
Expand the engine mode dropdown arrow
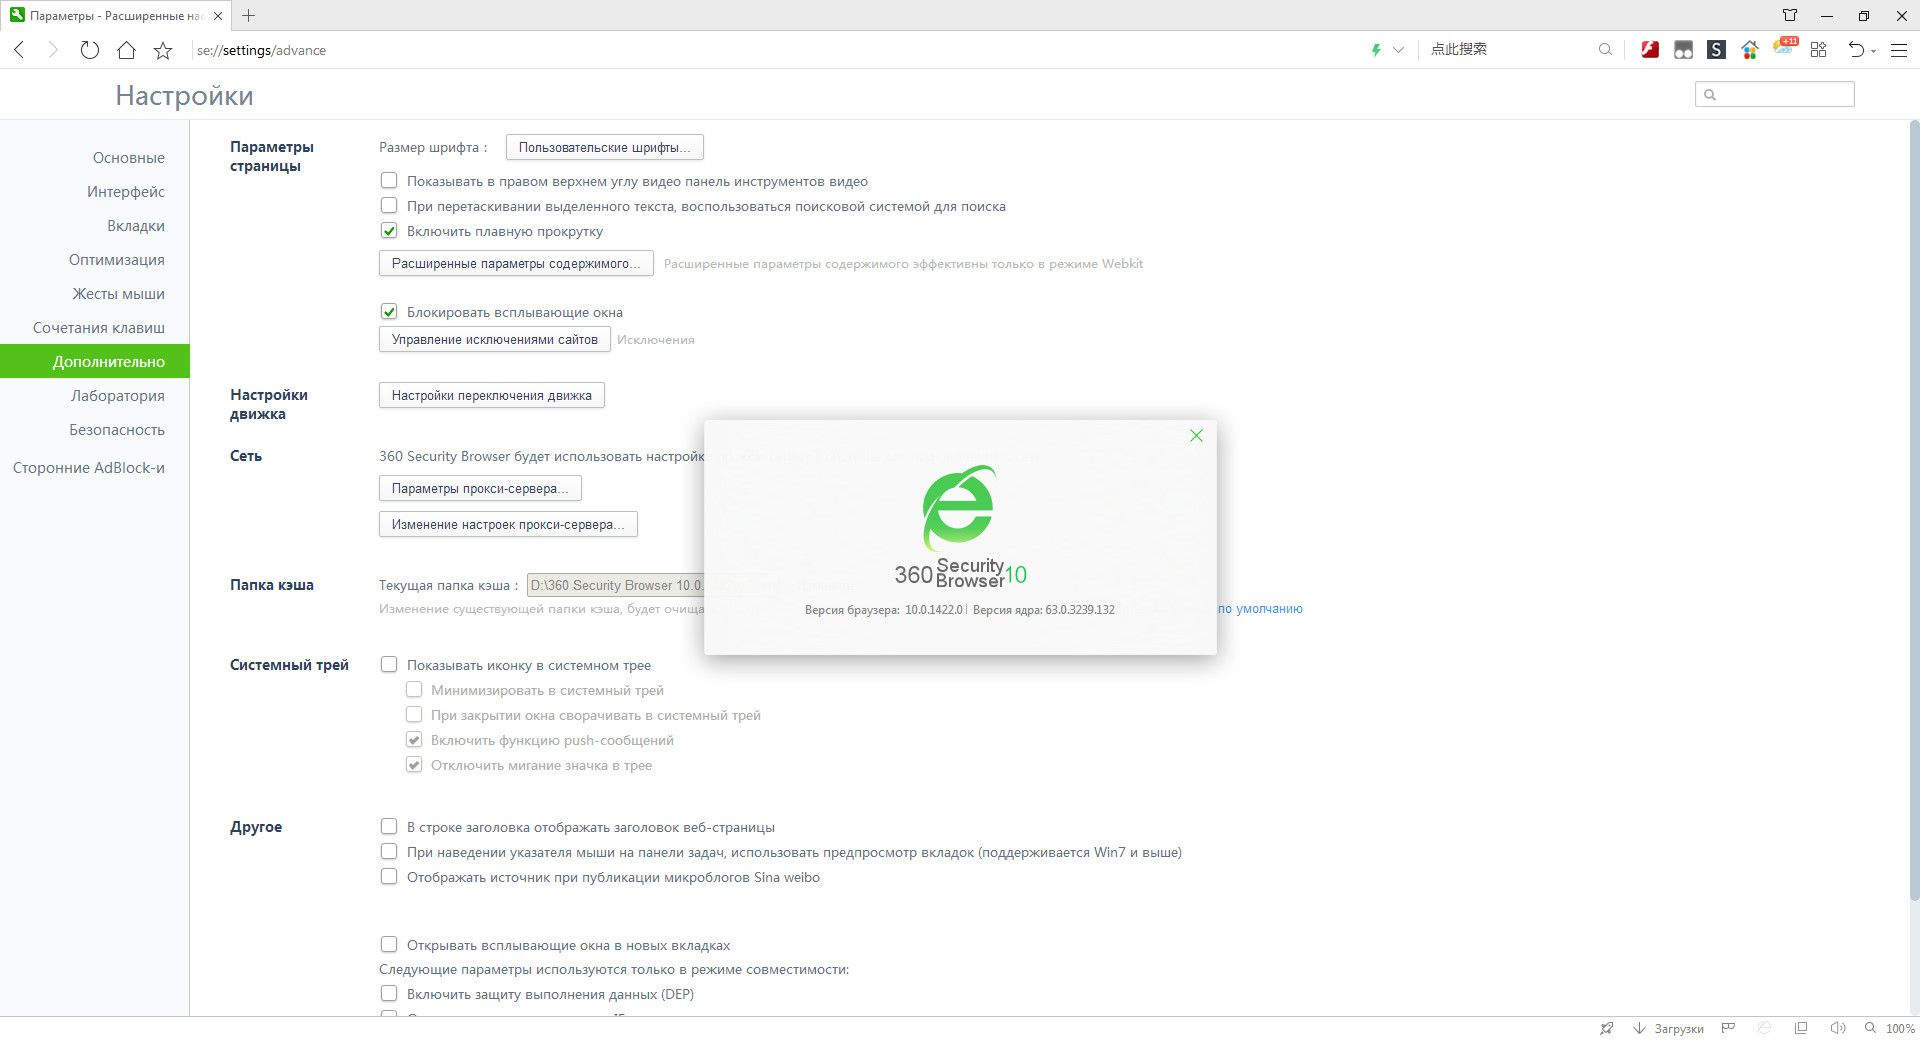(x=1398, y=50)
